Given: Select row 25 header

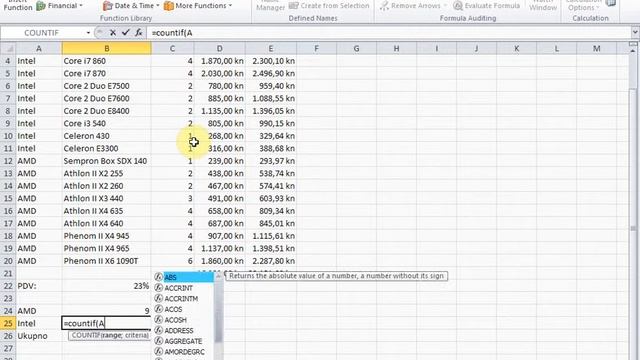Looking at the screenshot, I should (8, 323).
